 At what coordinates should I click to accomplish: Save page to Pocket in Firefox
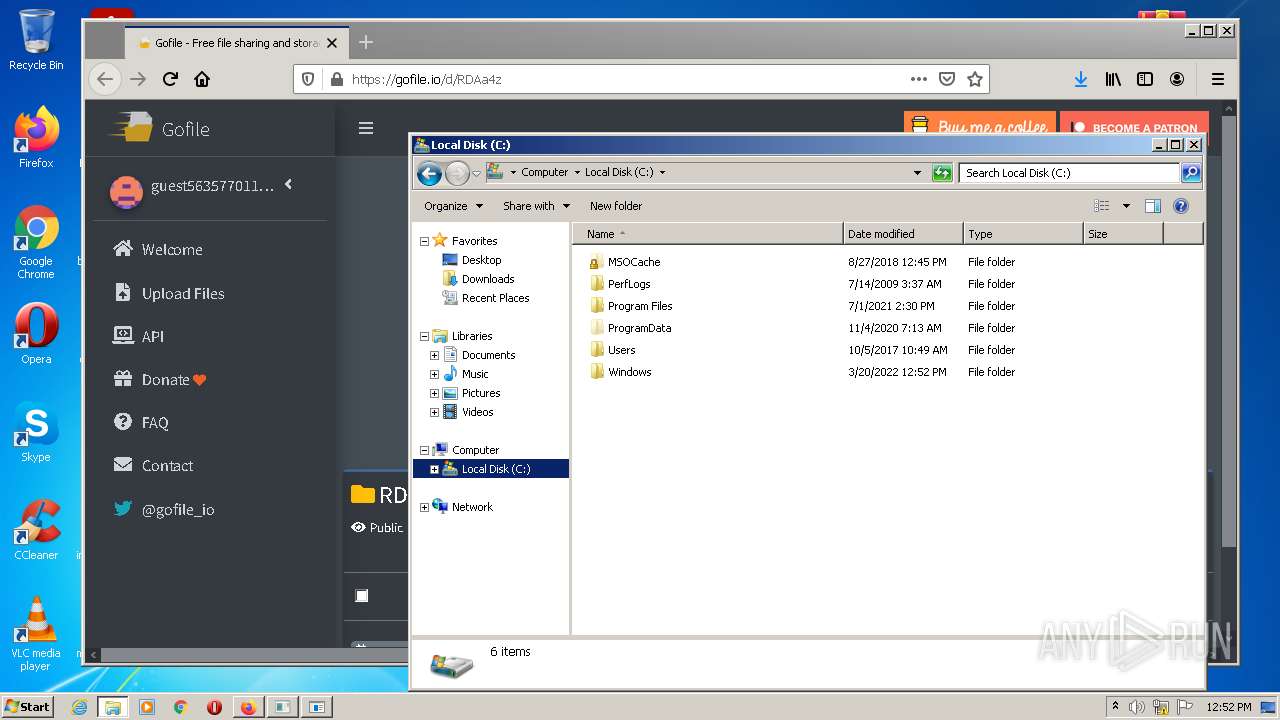click(x=947, y=79)
